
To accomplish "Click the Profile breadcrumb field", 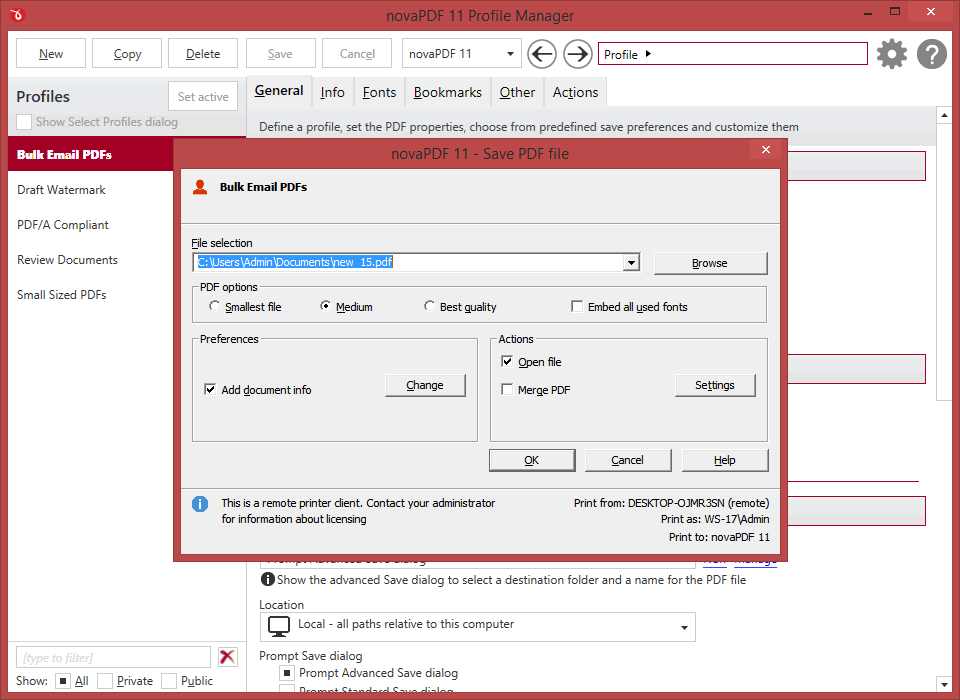I will (733, 54).
